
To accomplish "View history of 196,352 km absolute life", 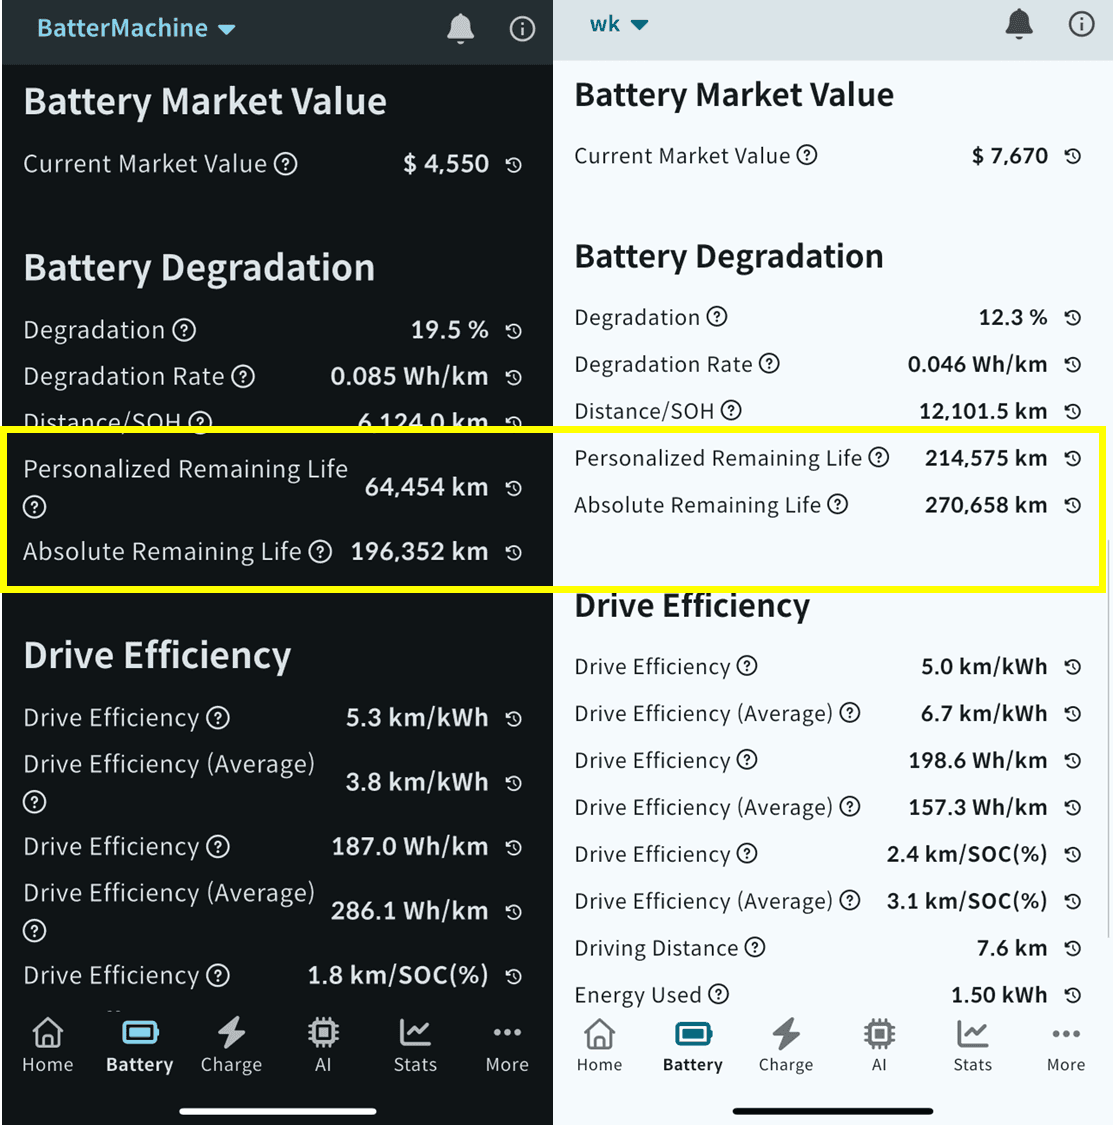I will point(513,552).
